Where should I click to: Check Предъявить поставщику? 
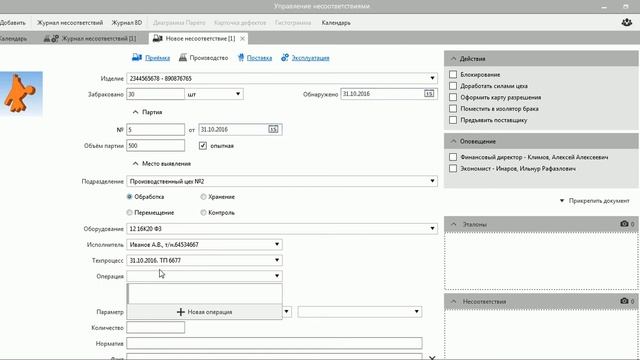[x=453, y=120]
